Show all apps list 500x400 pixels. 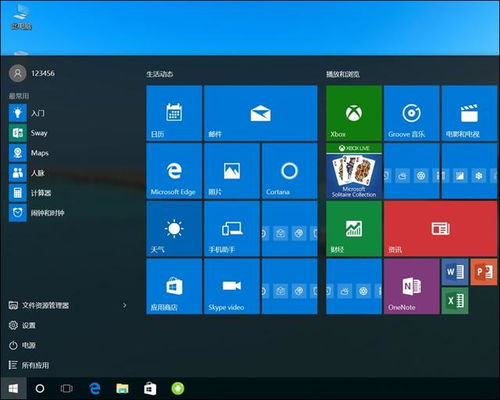[29, 365]
